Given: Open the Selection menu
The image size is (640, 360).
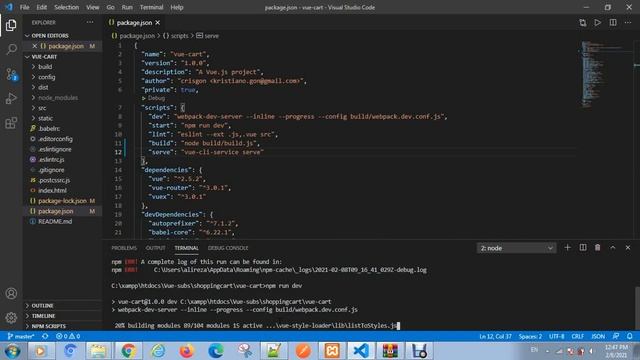Looking at the screenshot, I should click(67, 7).
